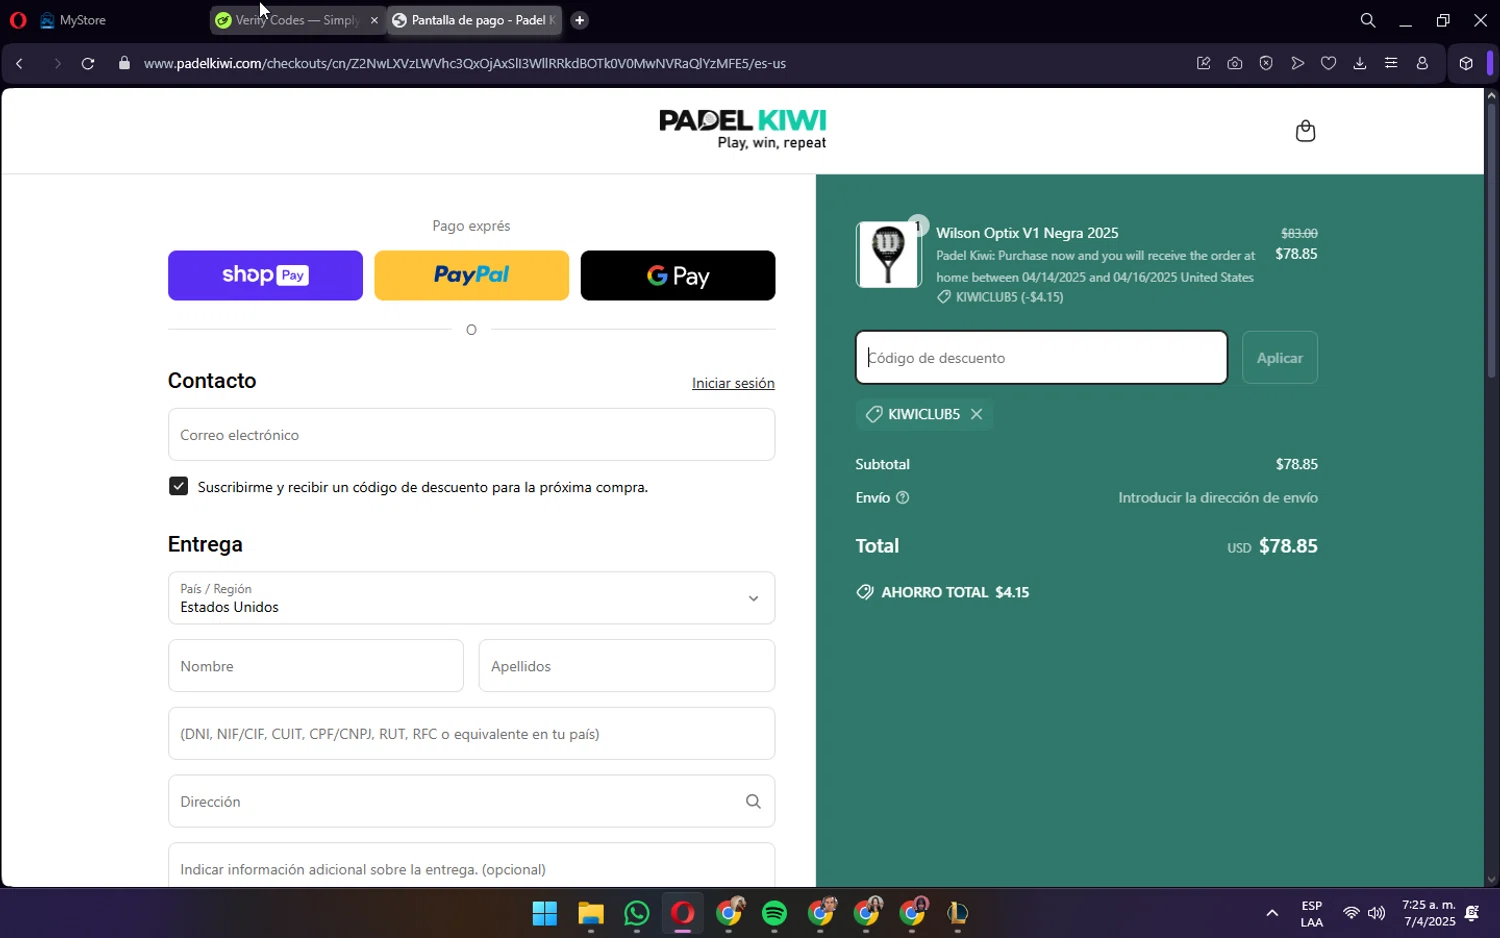Open the easy setup menu icon
Image resolution: width=1500 pixels, height=938 pixels.
coord(1391,63)
